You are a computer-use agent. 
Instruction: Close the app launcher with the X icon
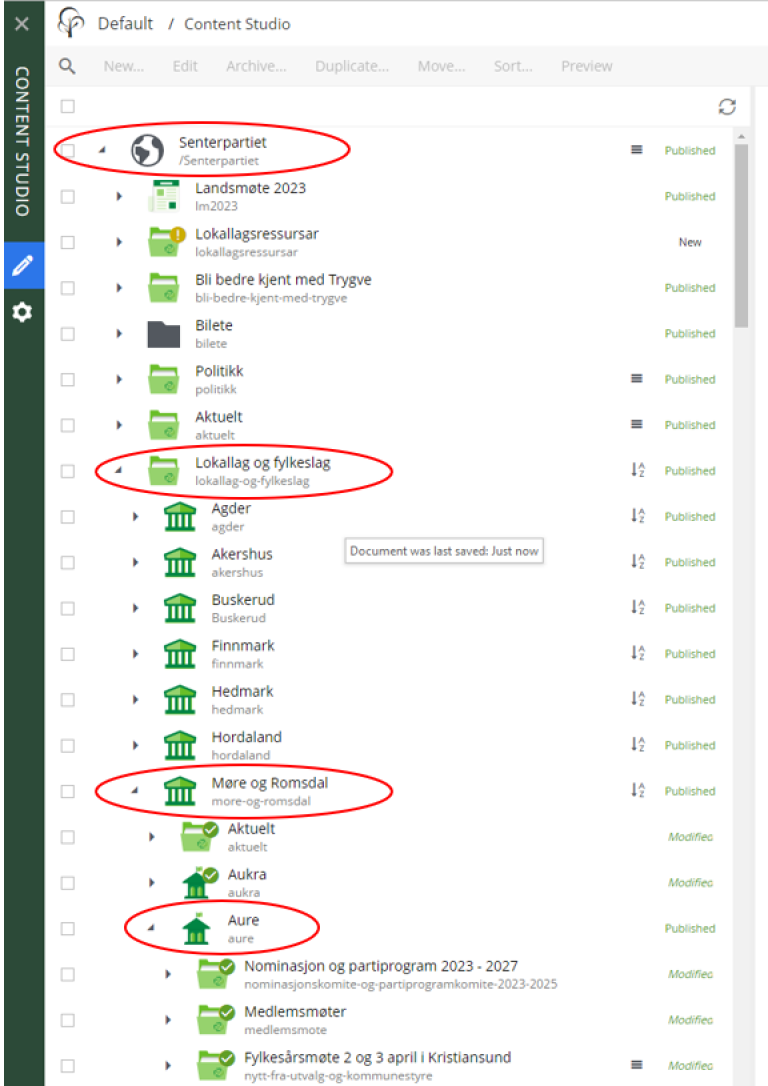[x=22, y=24]
